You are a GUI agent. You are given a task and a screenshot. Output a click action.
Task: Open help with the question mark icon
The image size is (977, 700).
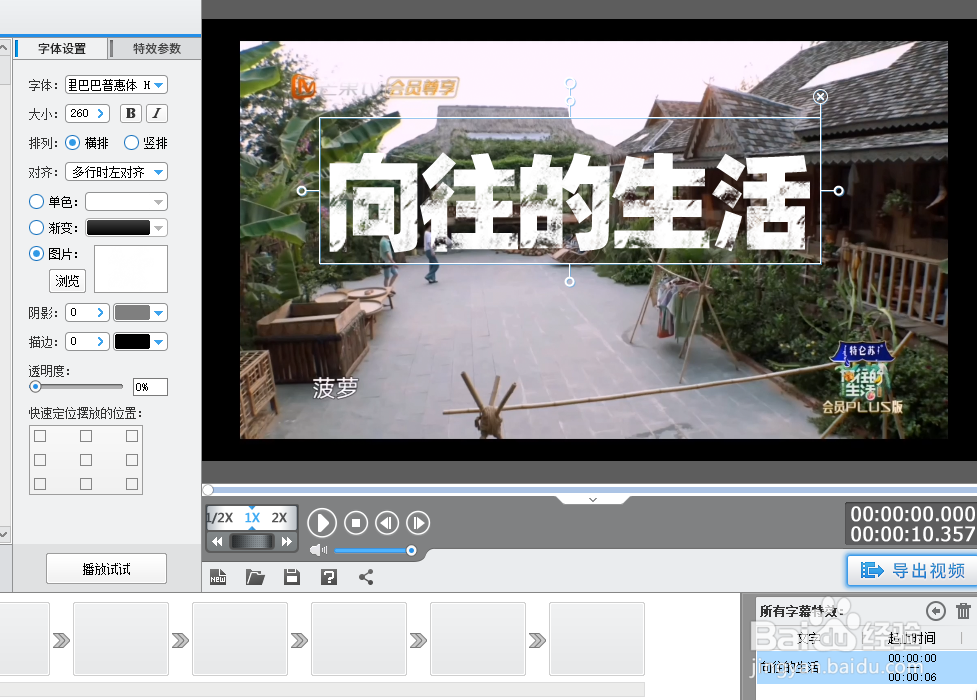(329, 577)
